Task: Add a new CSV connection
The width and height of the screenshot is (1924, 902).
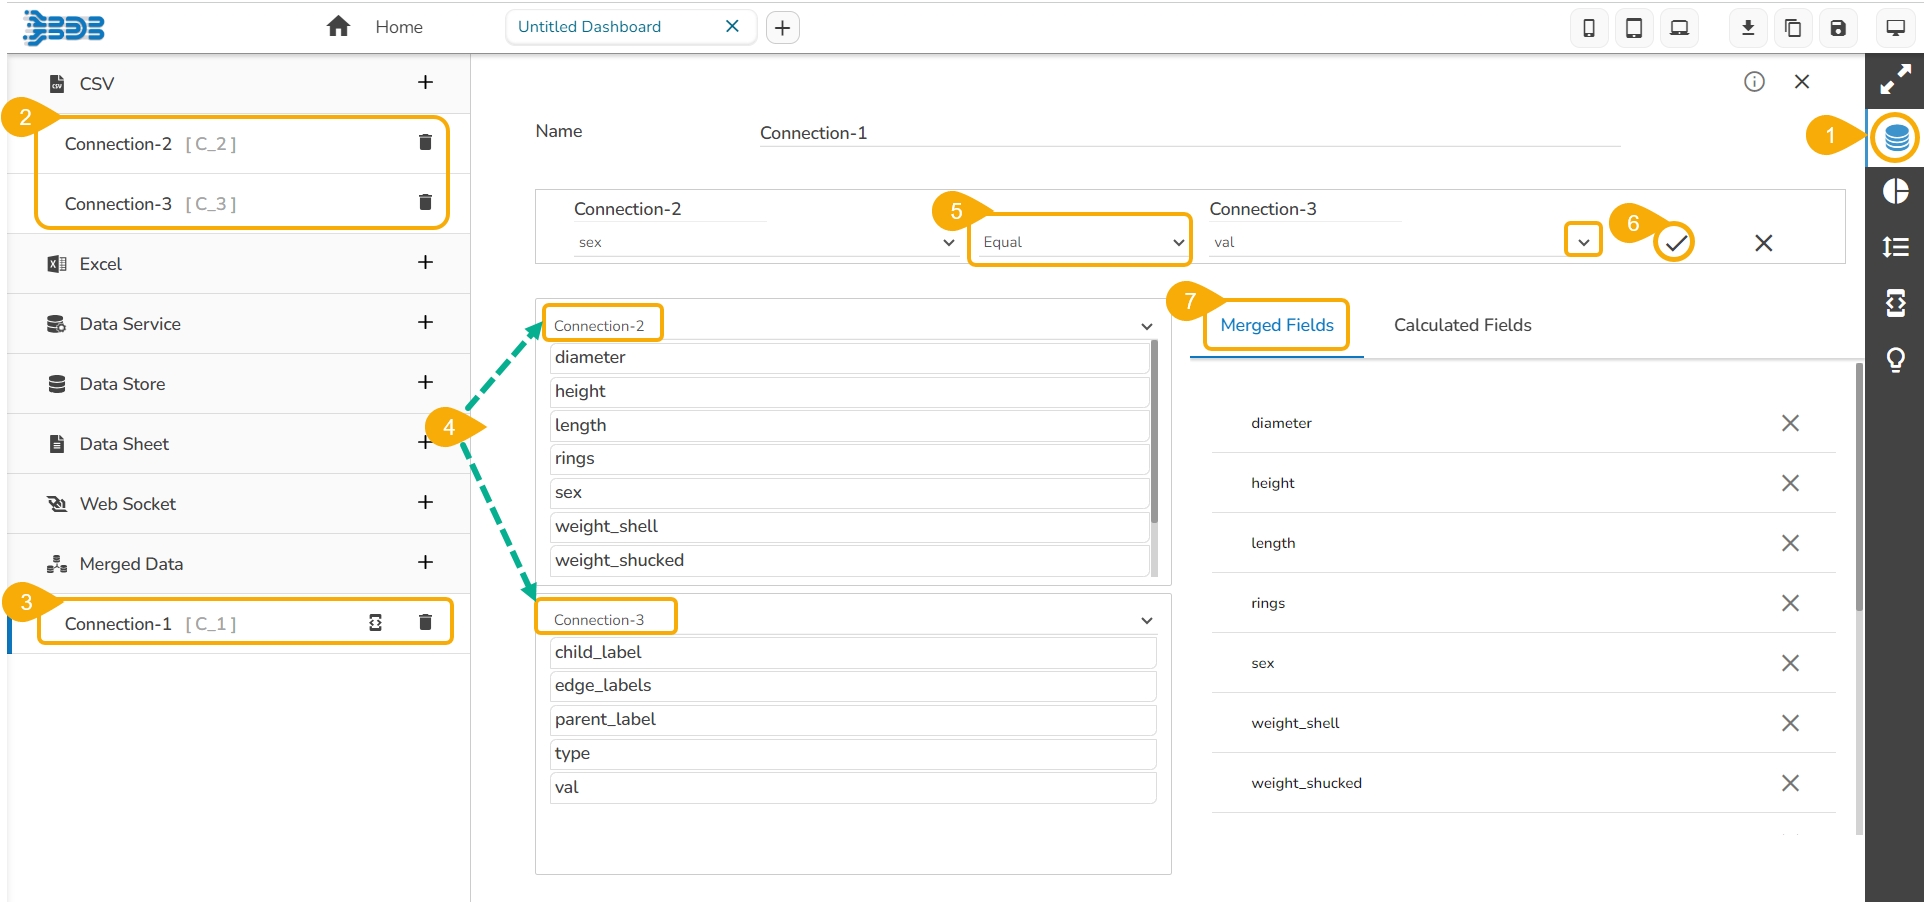Action: click(425, 83)
